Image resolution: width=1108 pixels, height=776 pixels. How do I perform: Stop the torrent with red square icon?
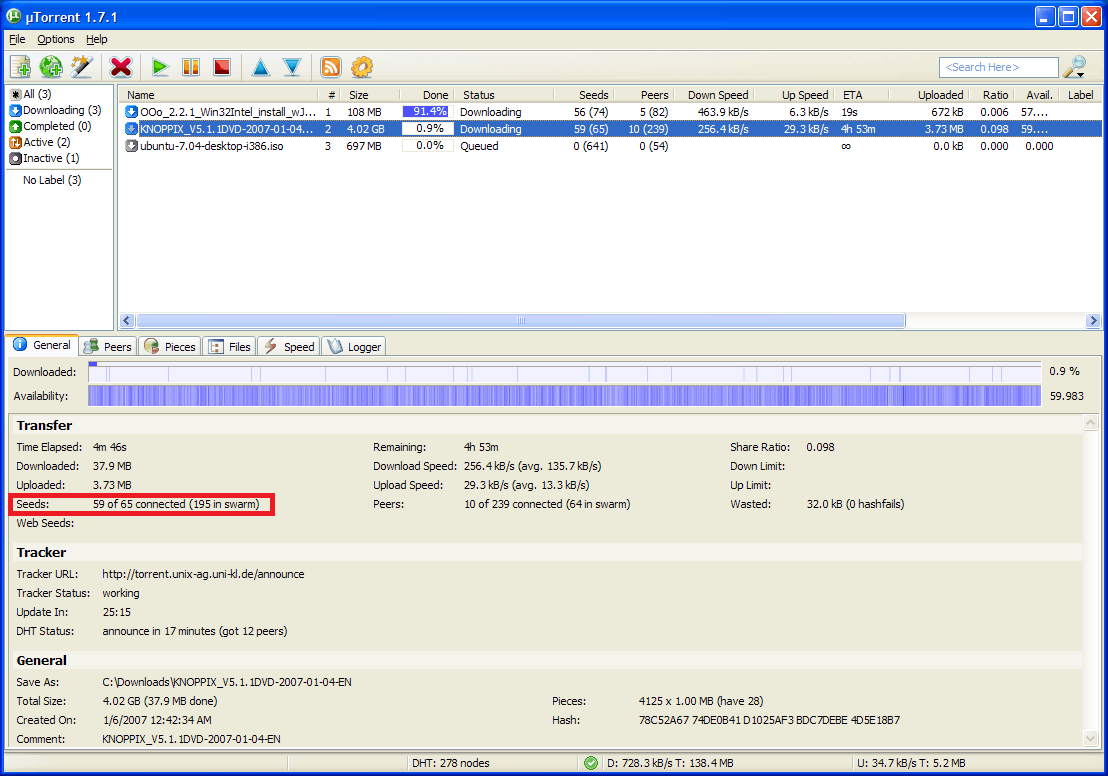point(221,67)
